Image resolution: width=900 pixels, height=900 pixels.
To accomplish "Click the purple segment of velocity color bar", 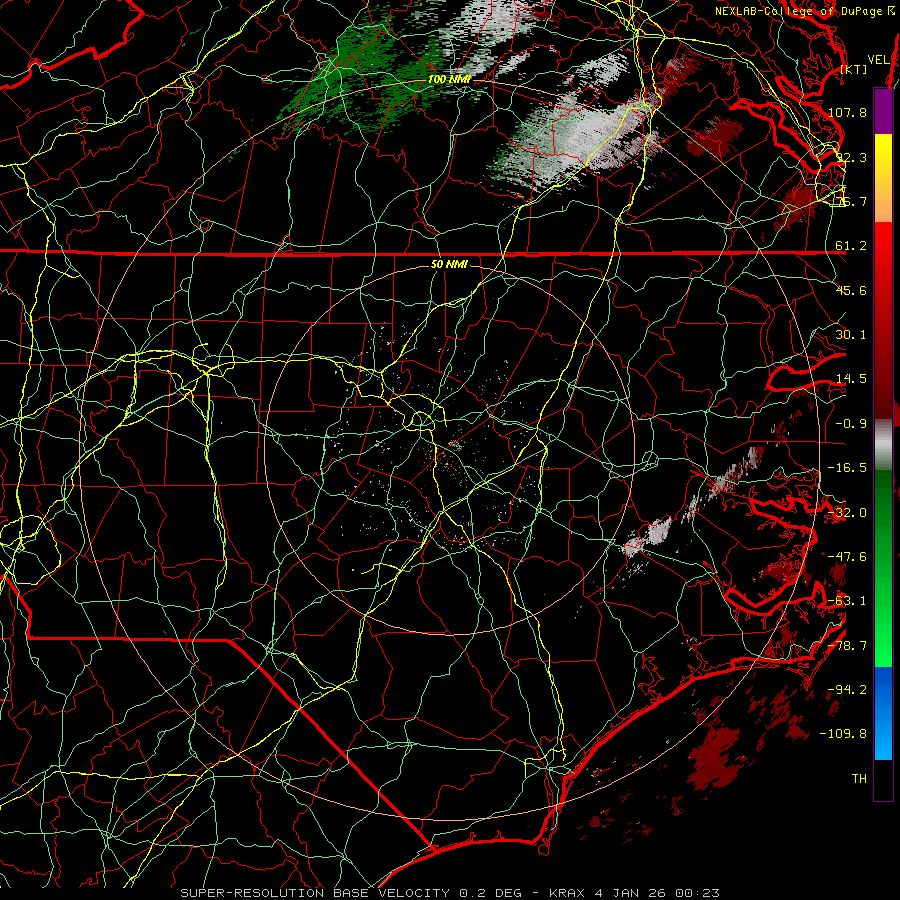I will click(883, 111).
